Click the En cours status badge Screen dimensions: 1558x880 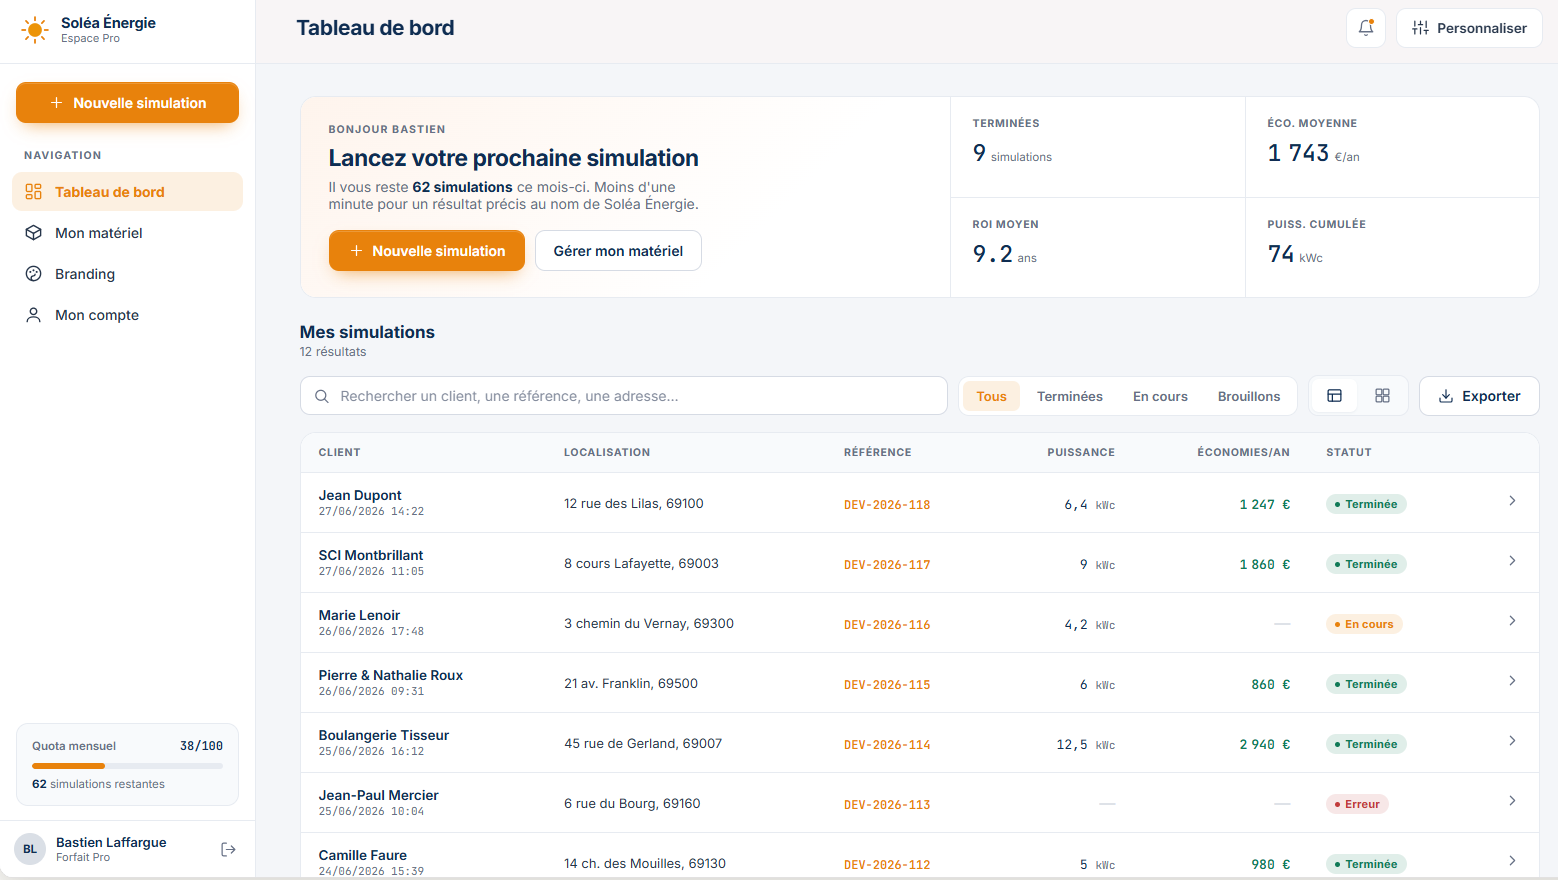click(x=1364, y=624)
